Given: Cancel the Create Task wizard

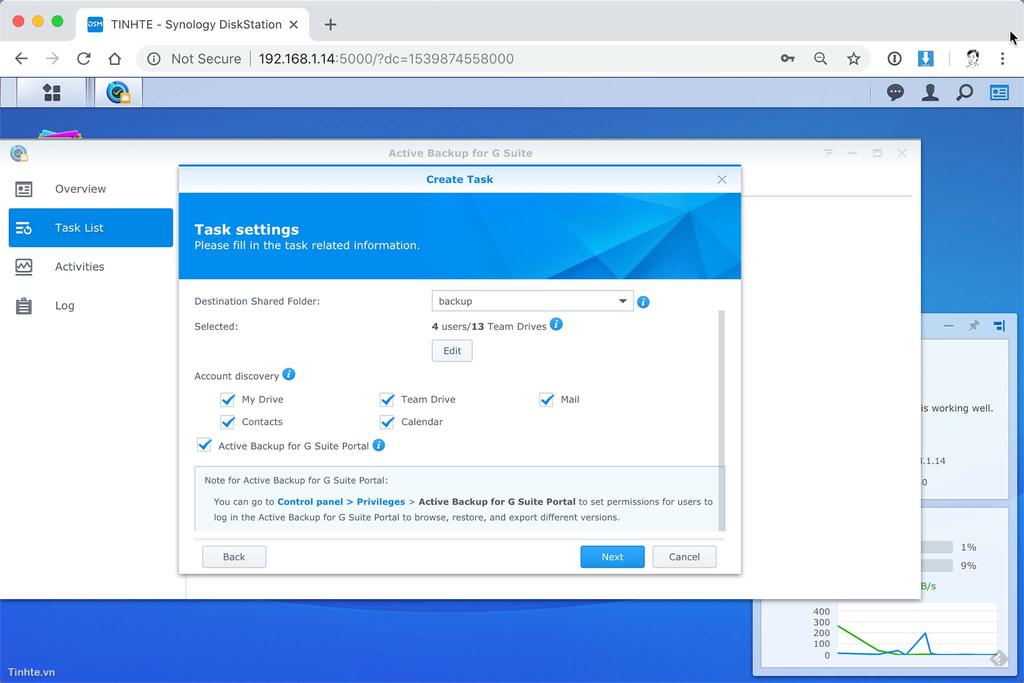Looking at the screenshot, I should pos(684,557).
